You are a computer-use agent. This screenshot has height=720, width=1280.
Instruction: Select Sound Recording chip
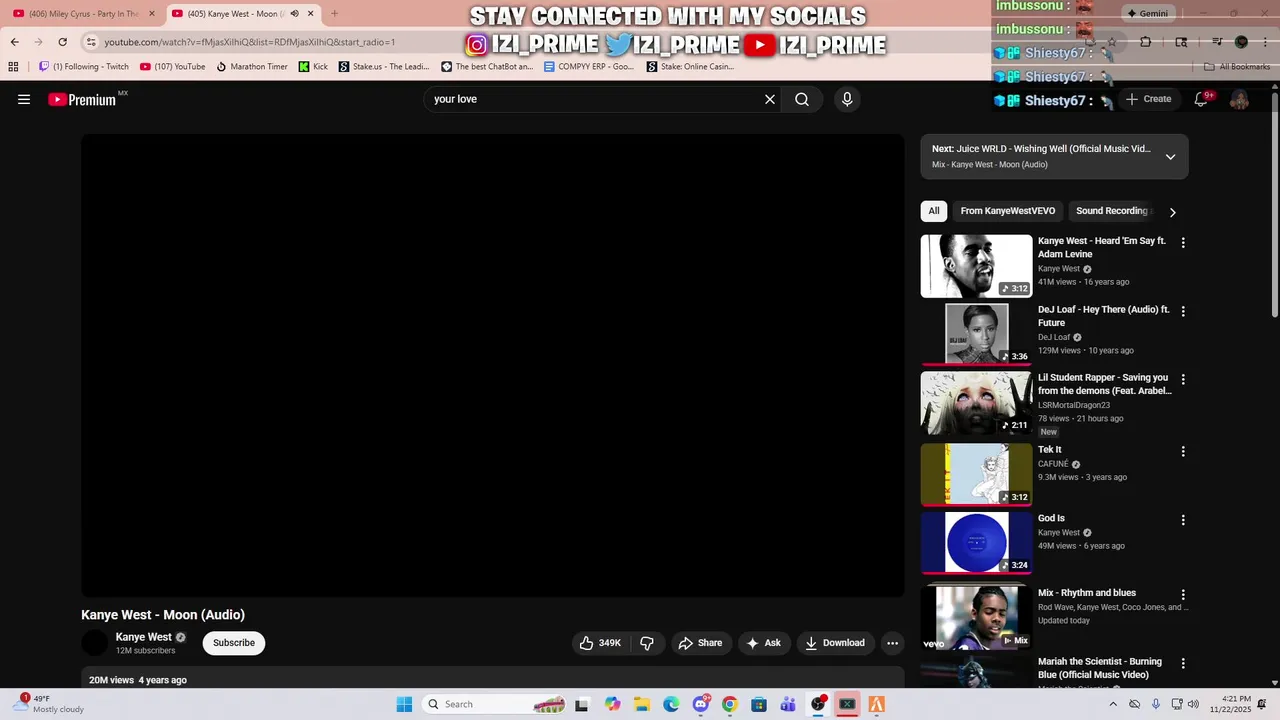click(1111, 211)
